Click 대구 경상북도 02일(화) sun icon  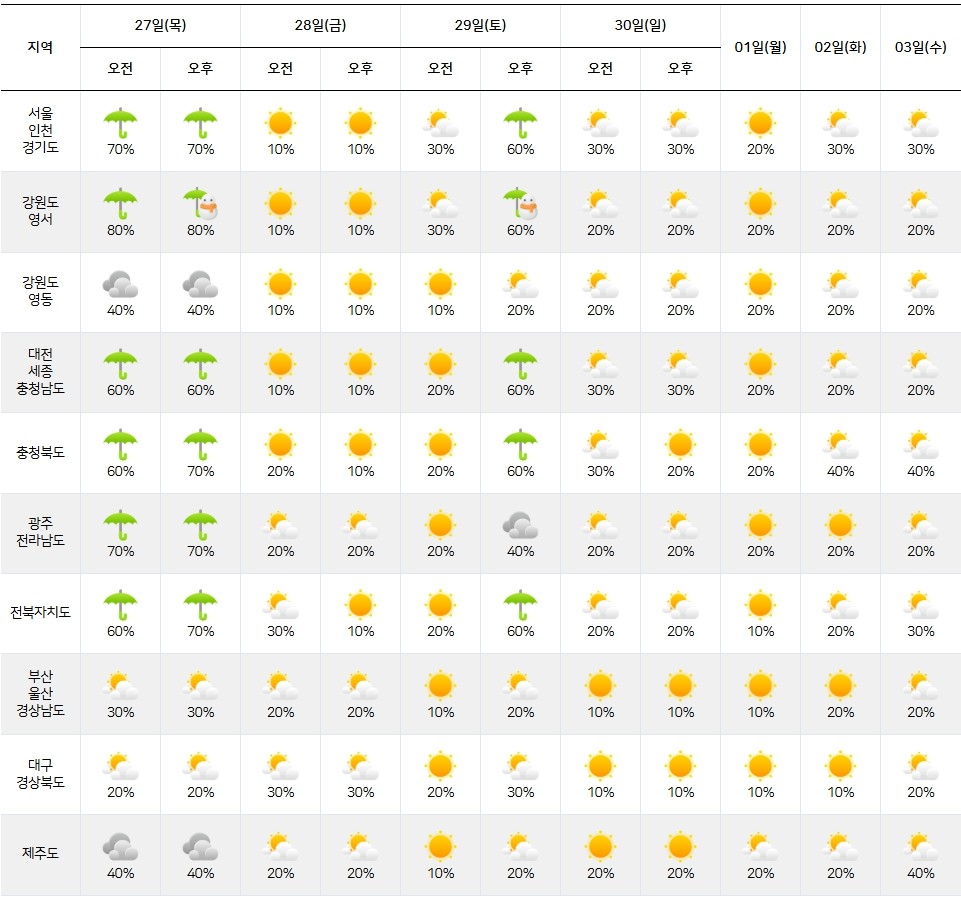(840, 767)
